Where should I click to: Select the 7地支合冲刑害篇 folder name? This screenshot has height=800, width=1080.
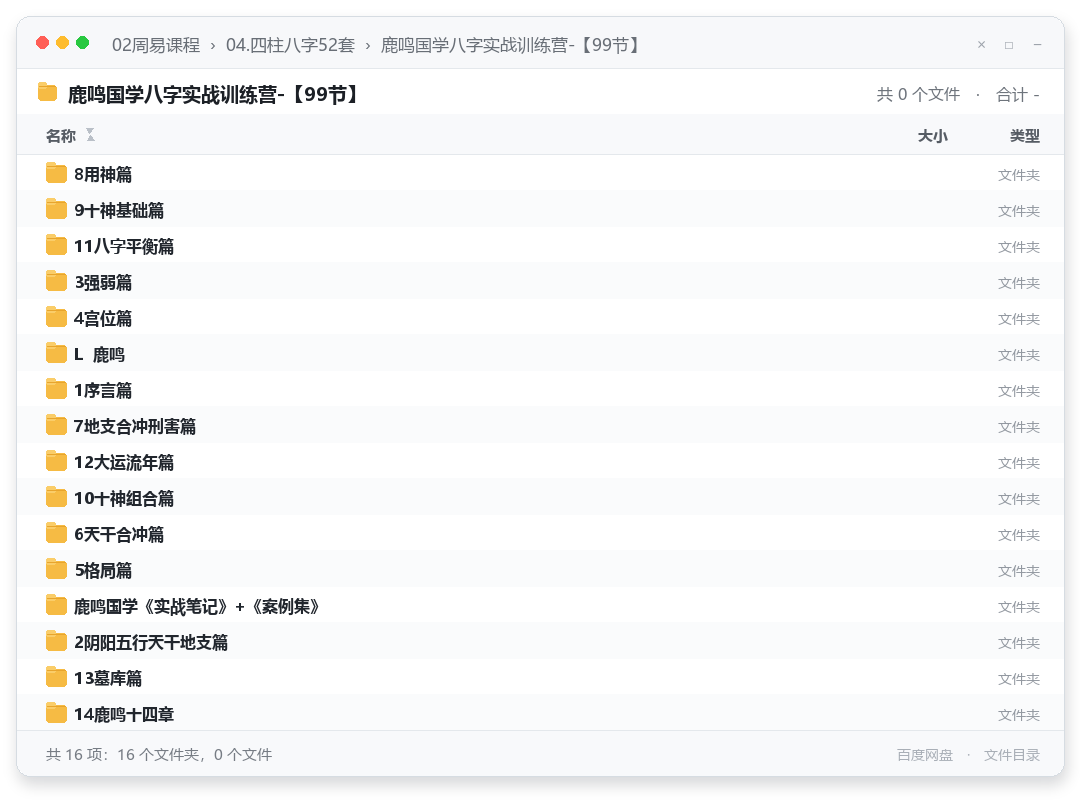(x=135, y=427)
